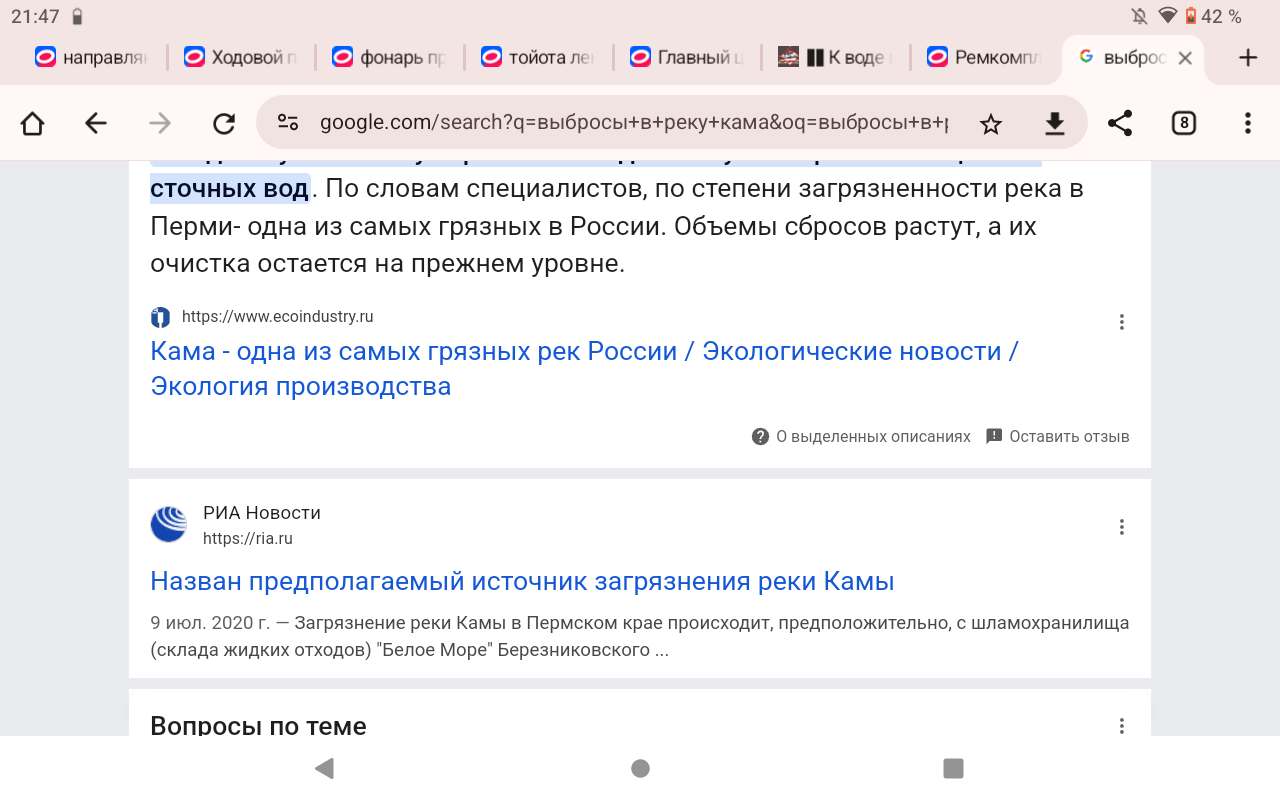Open link Кама - одна из самых грязных рек

(x=584, y=369)
